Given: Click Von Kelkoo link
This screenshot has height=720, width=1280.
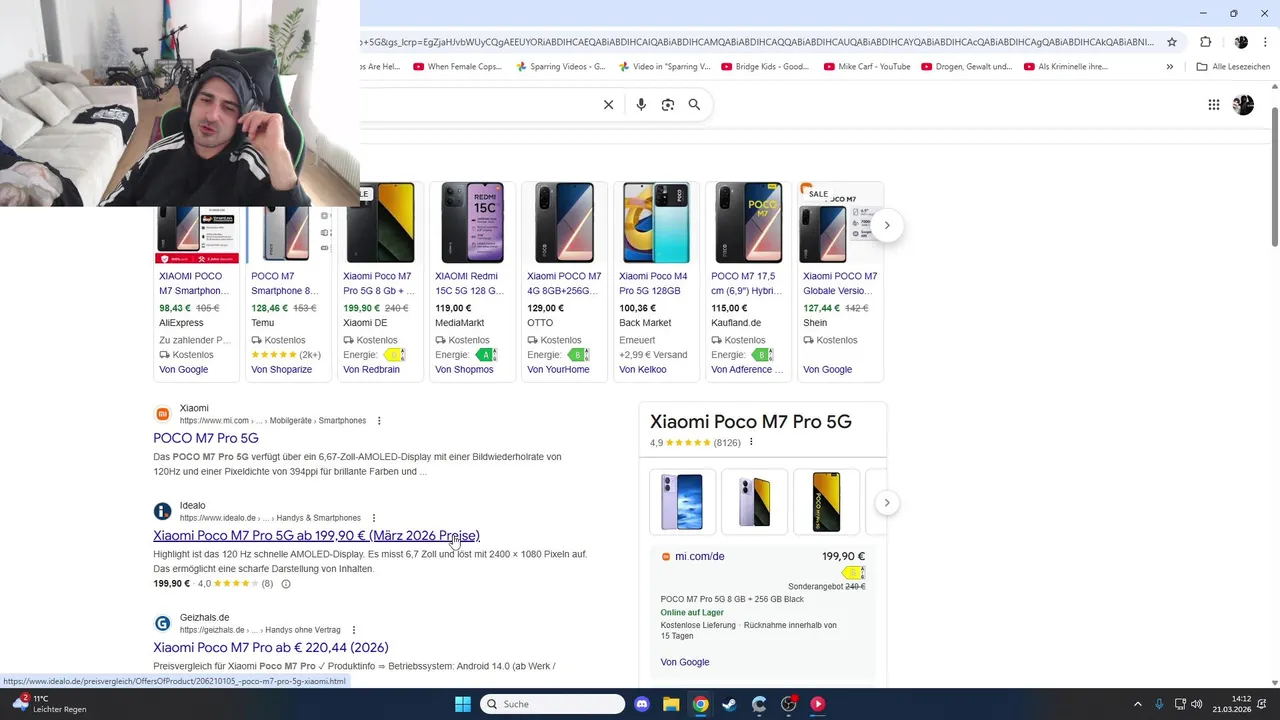Looking at the screenshot, I should coord(643,370).
